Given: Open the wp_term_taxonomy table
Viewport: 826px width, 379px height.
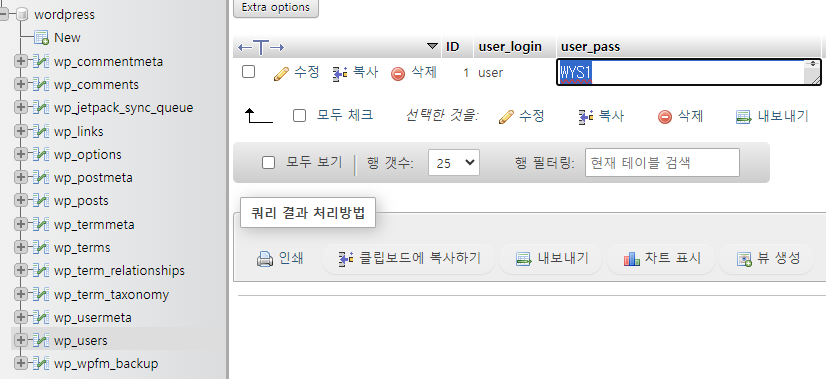Looking at the screenshot, I should point(111,294).
